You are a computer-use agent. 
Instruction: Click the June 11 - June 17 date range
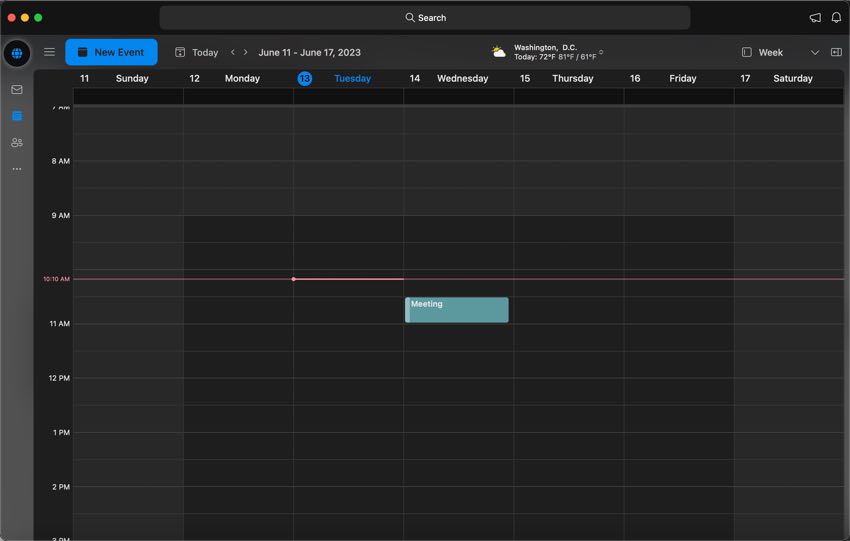click(x=309, y=52)
